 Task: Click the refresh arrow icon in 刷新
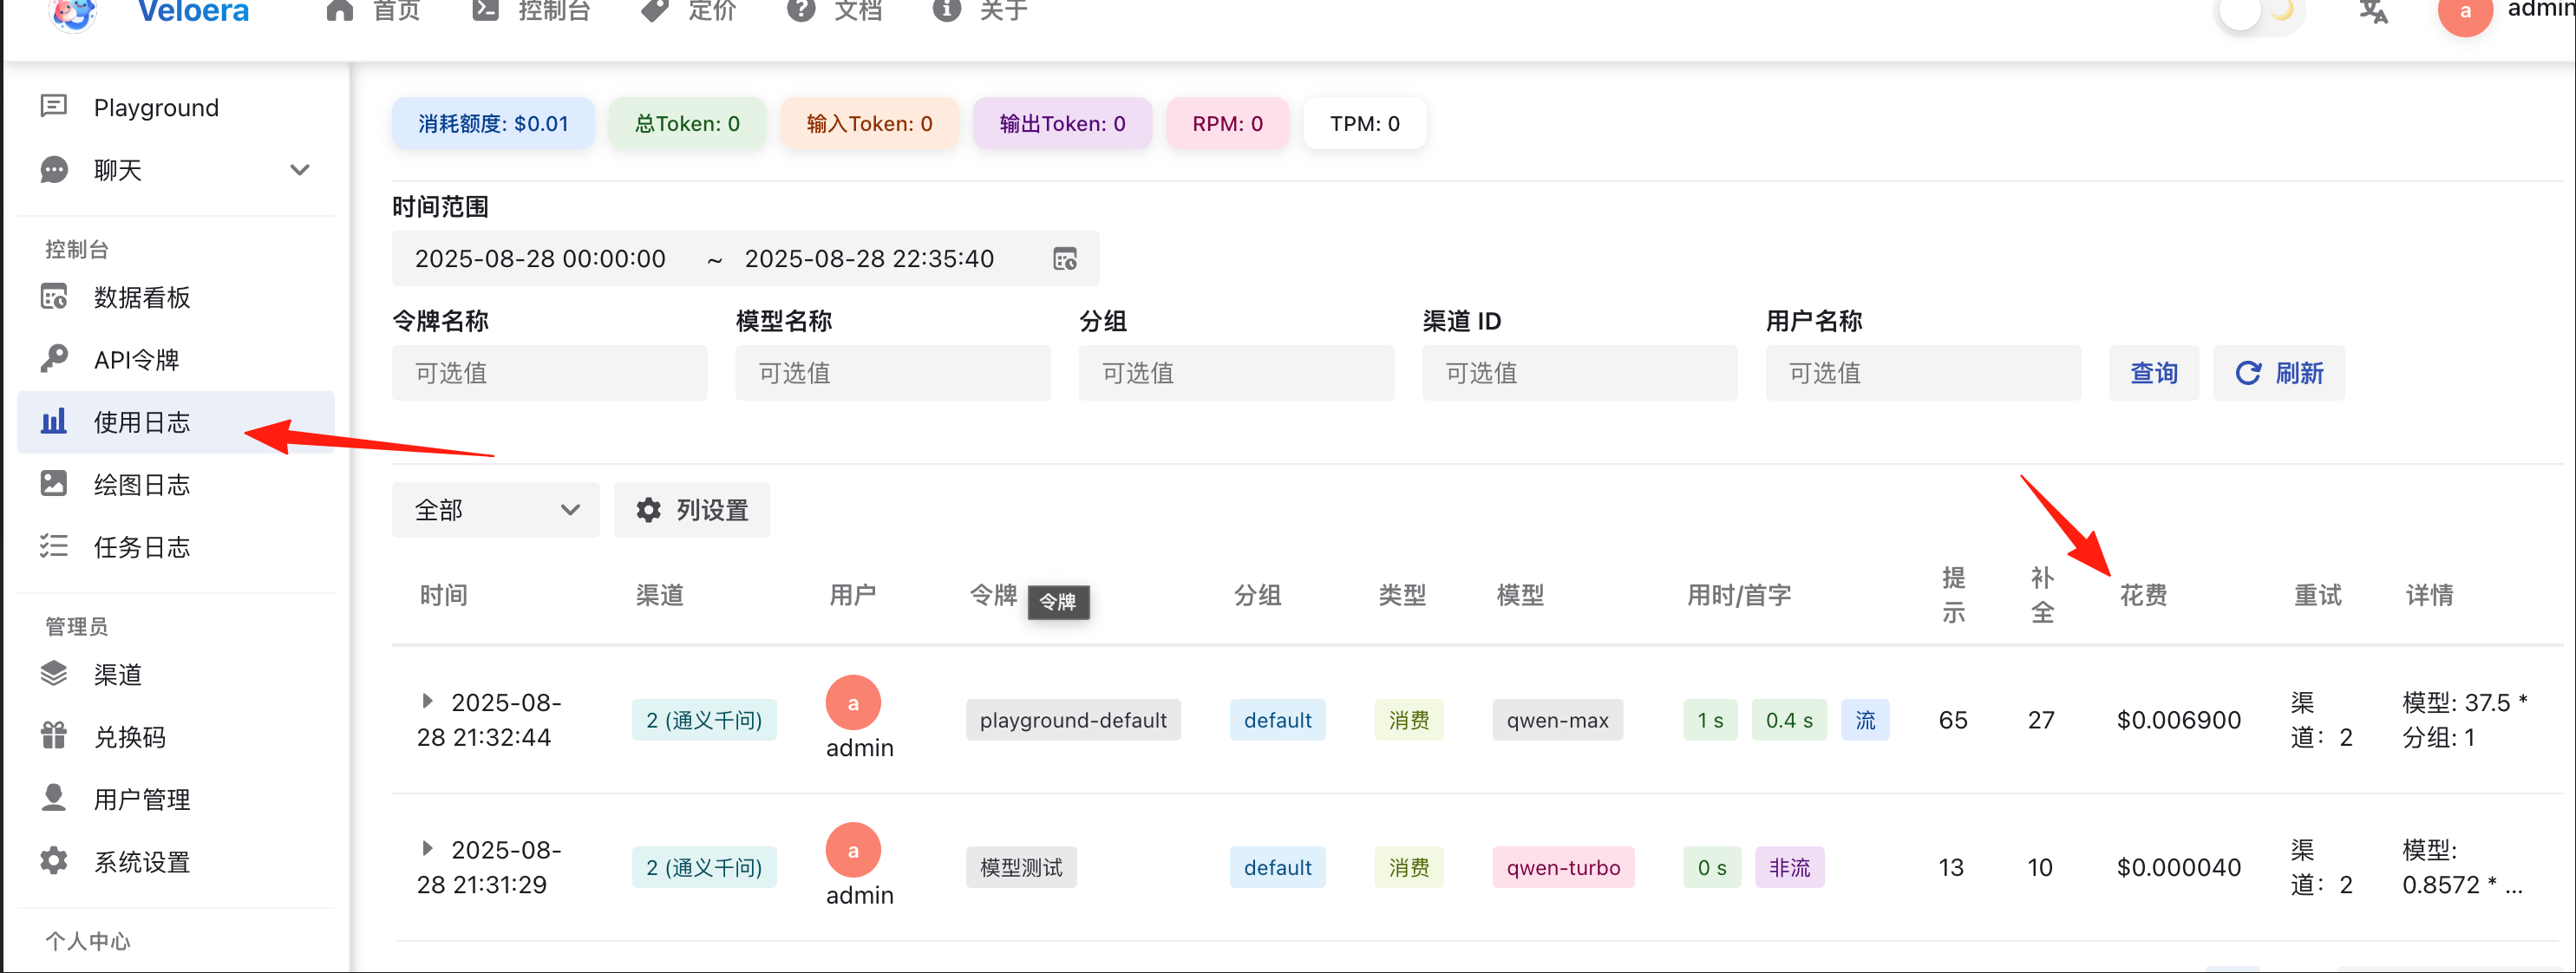2248,373
